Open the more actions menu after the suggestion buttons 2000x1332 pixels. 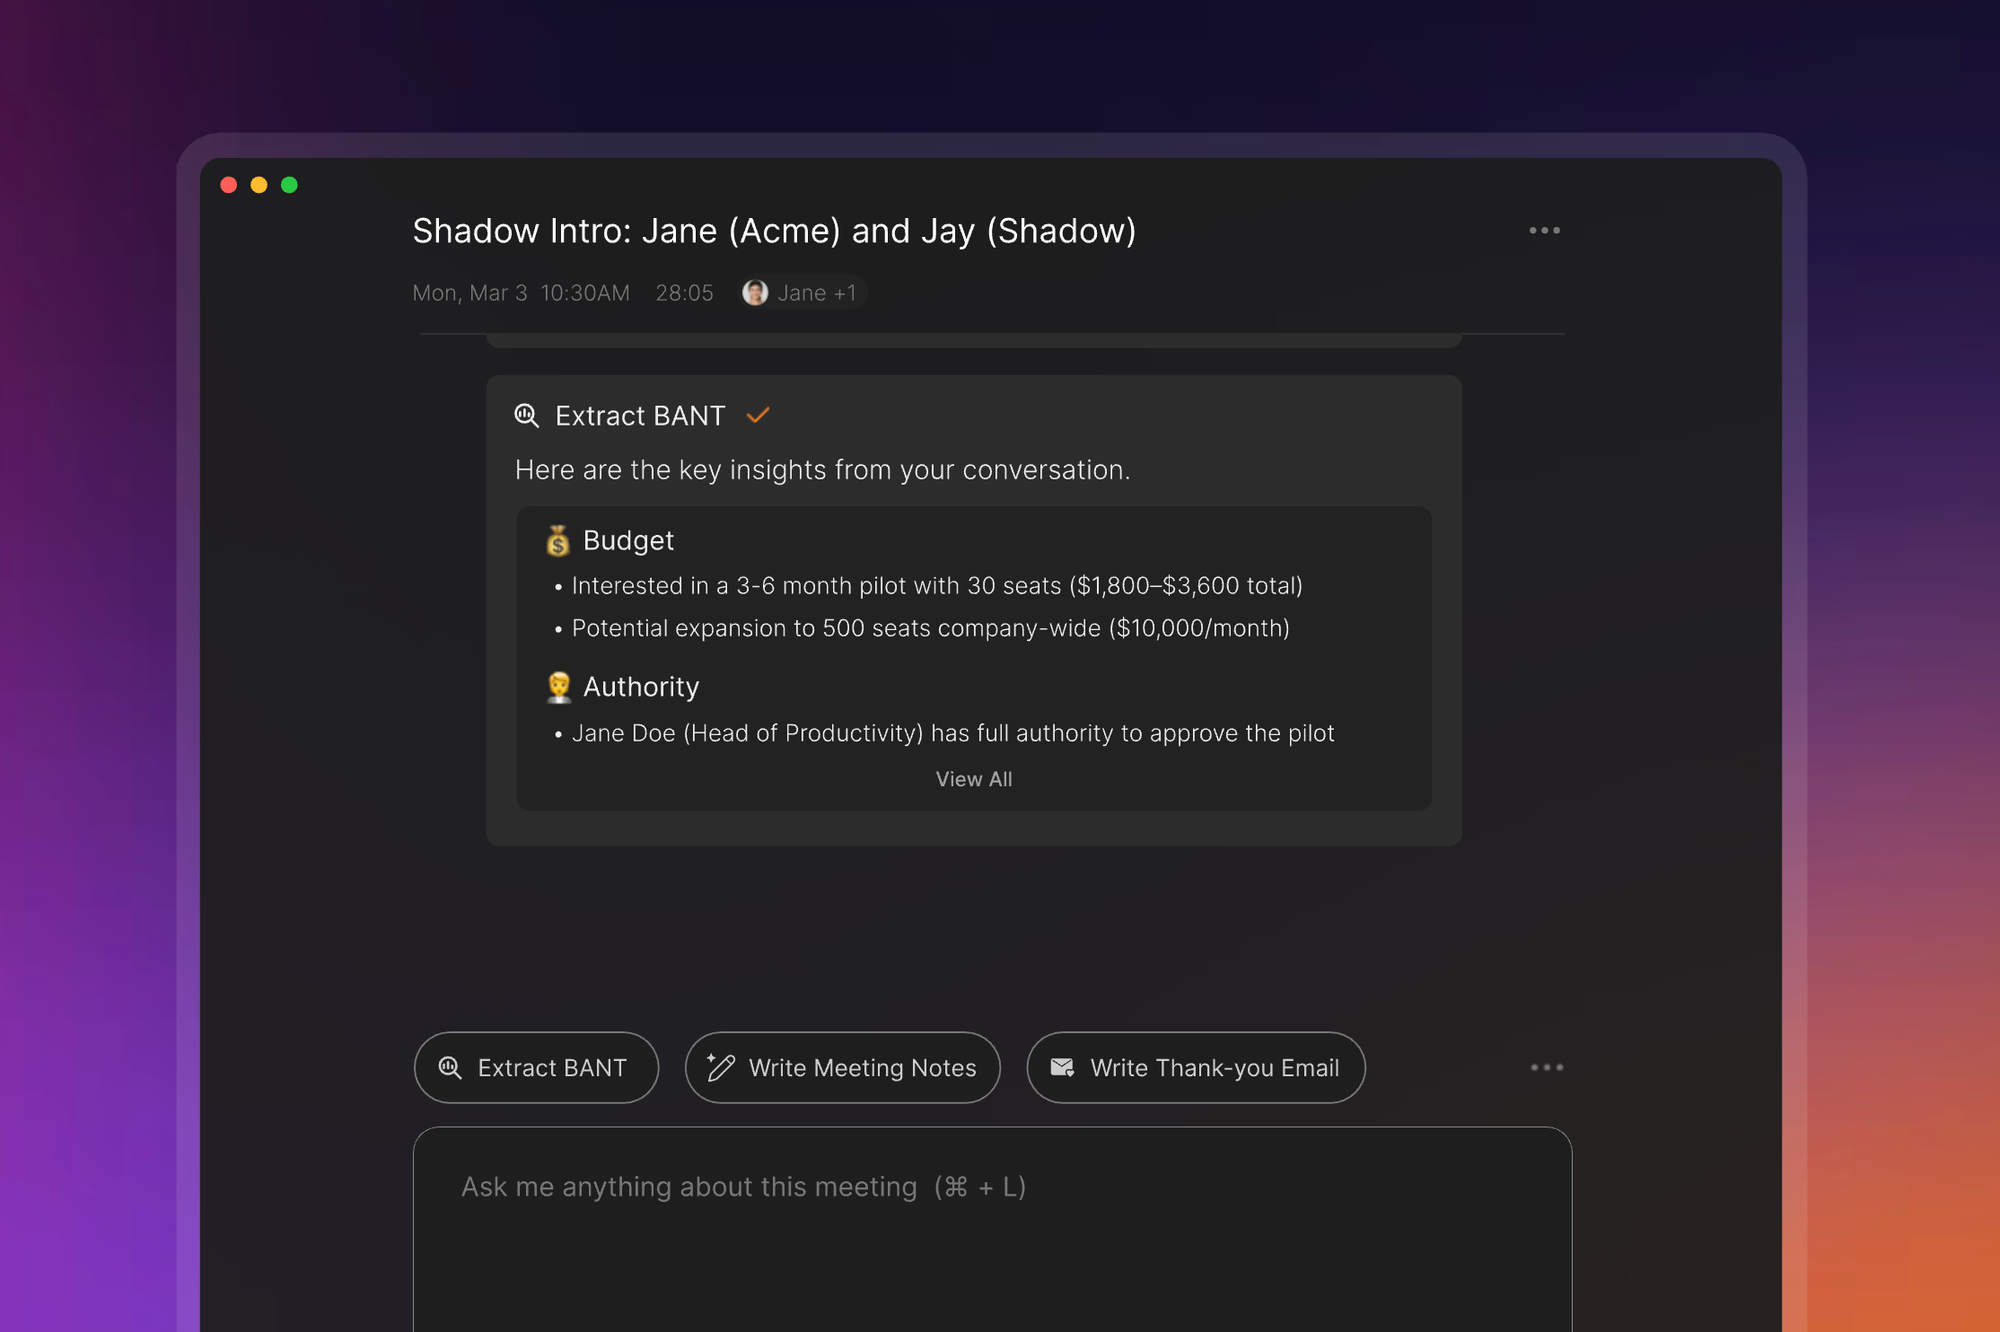[x=1547, y=1067]
